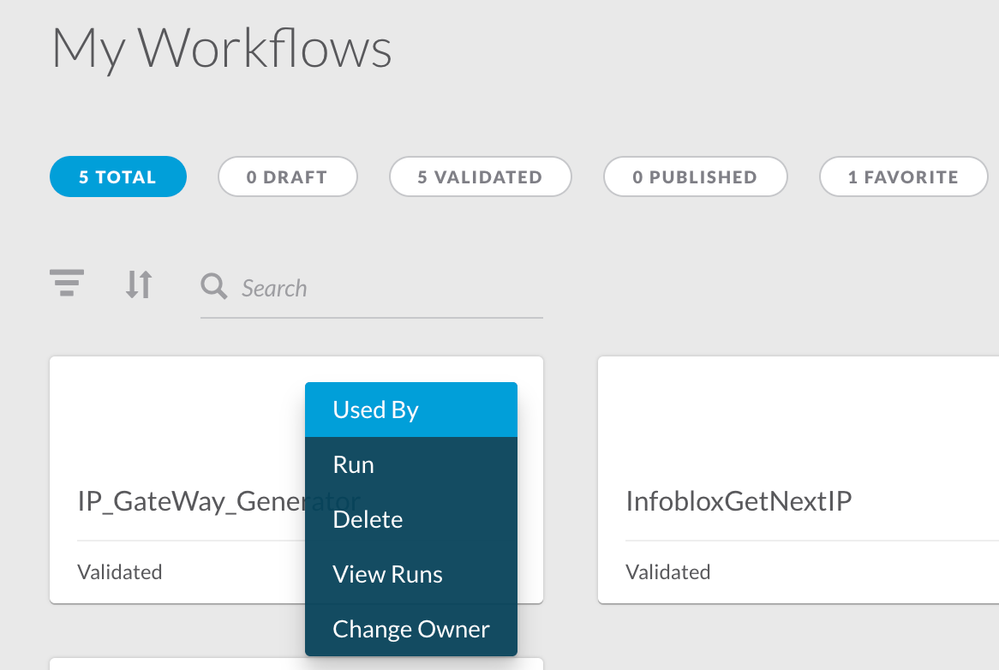Viewport: 999px width, 670px height.
Task: Filter workflows by 1 Favorite
Action: click(903, 176)
